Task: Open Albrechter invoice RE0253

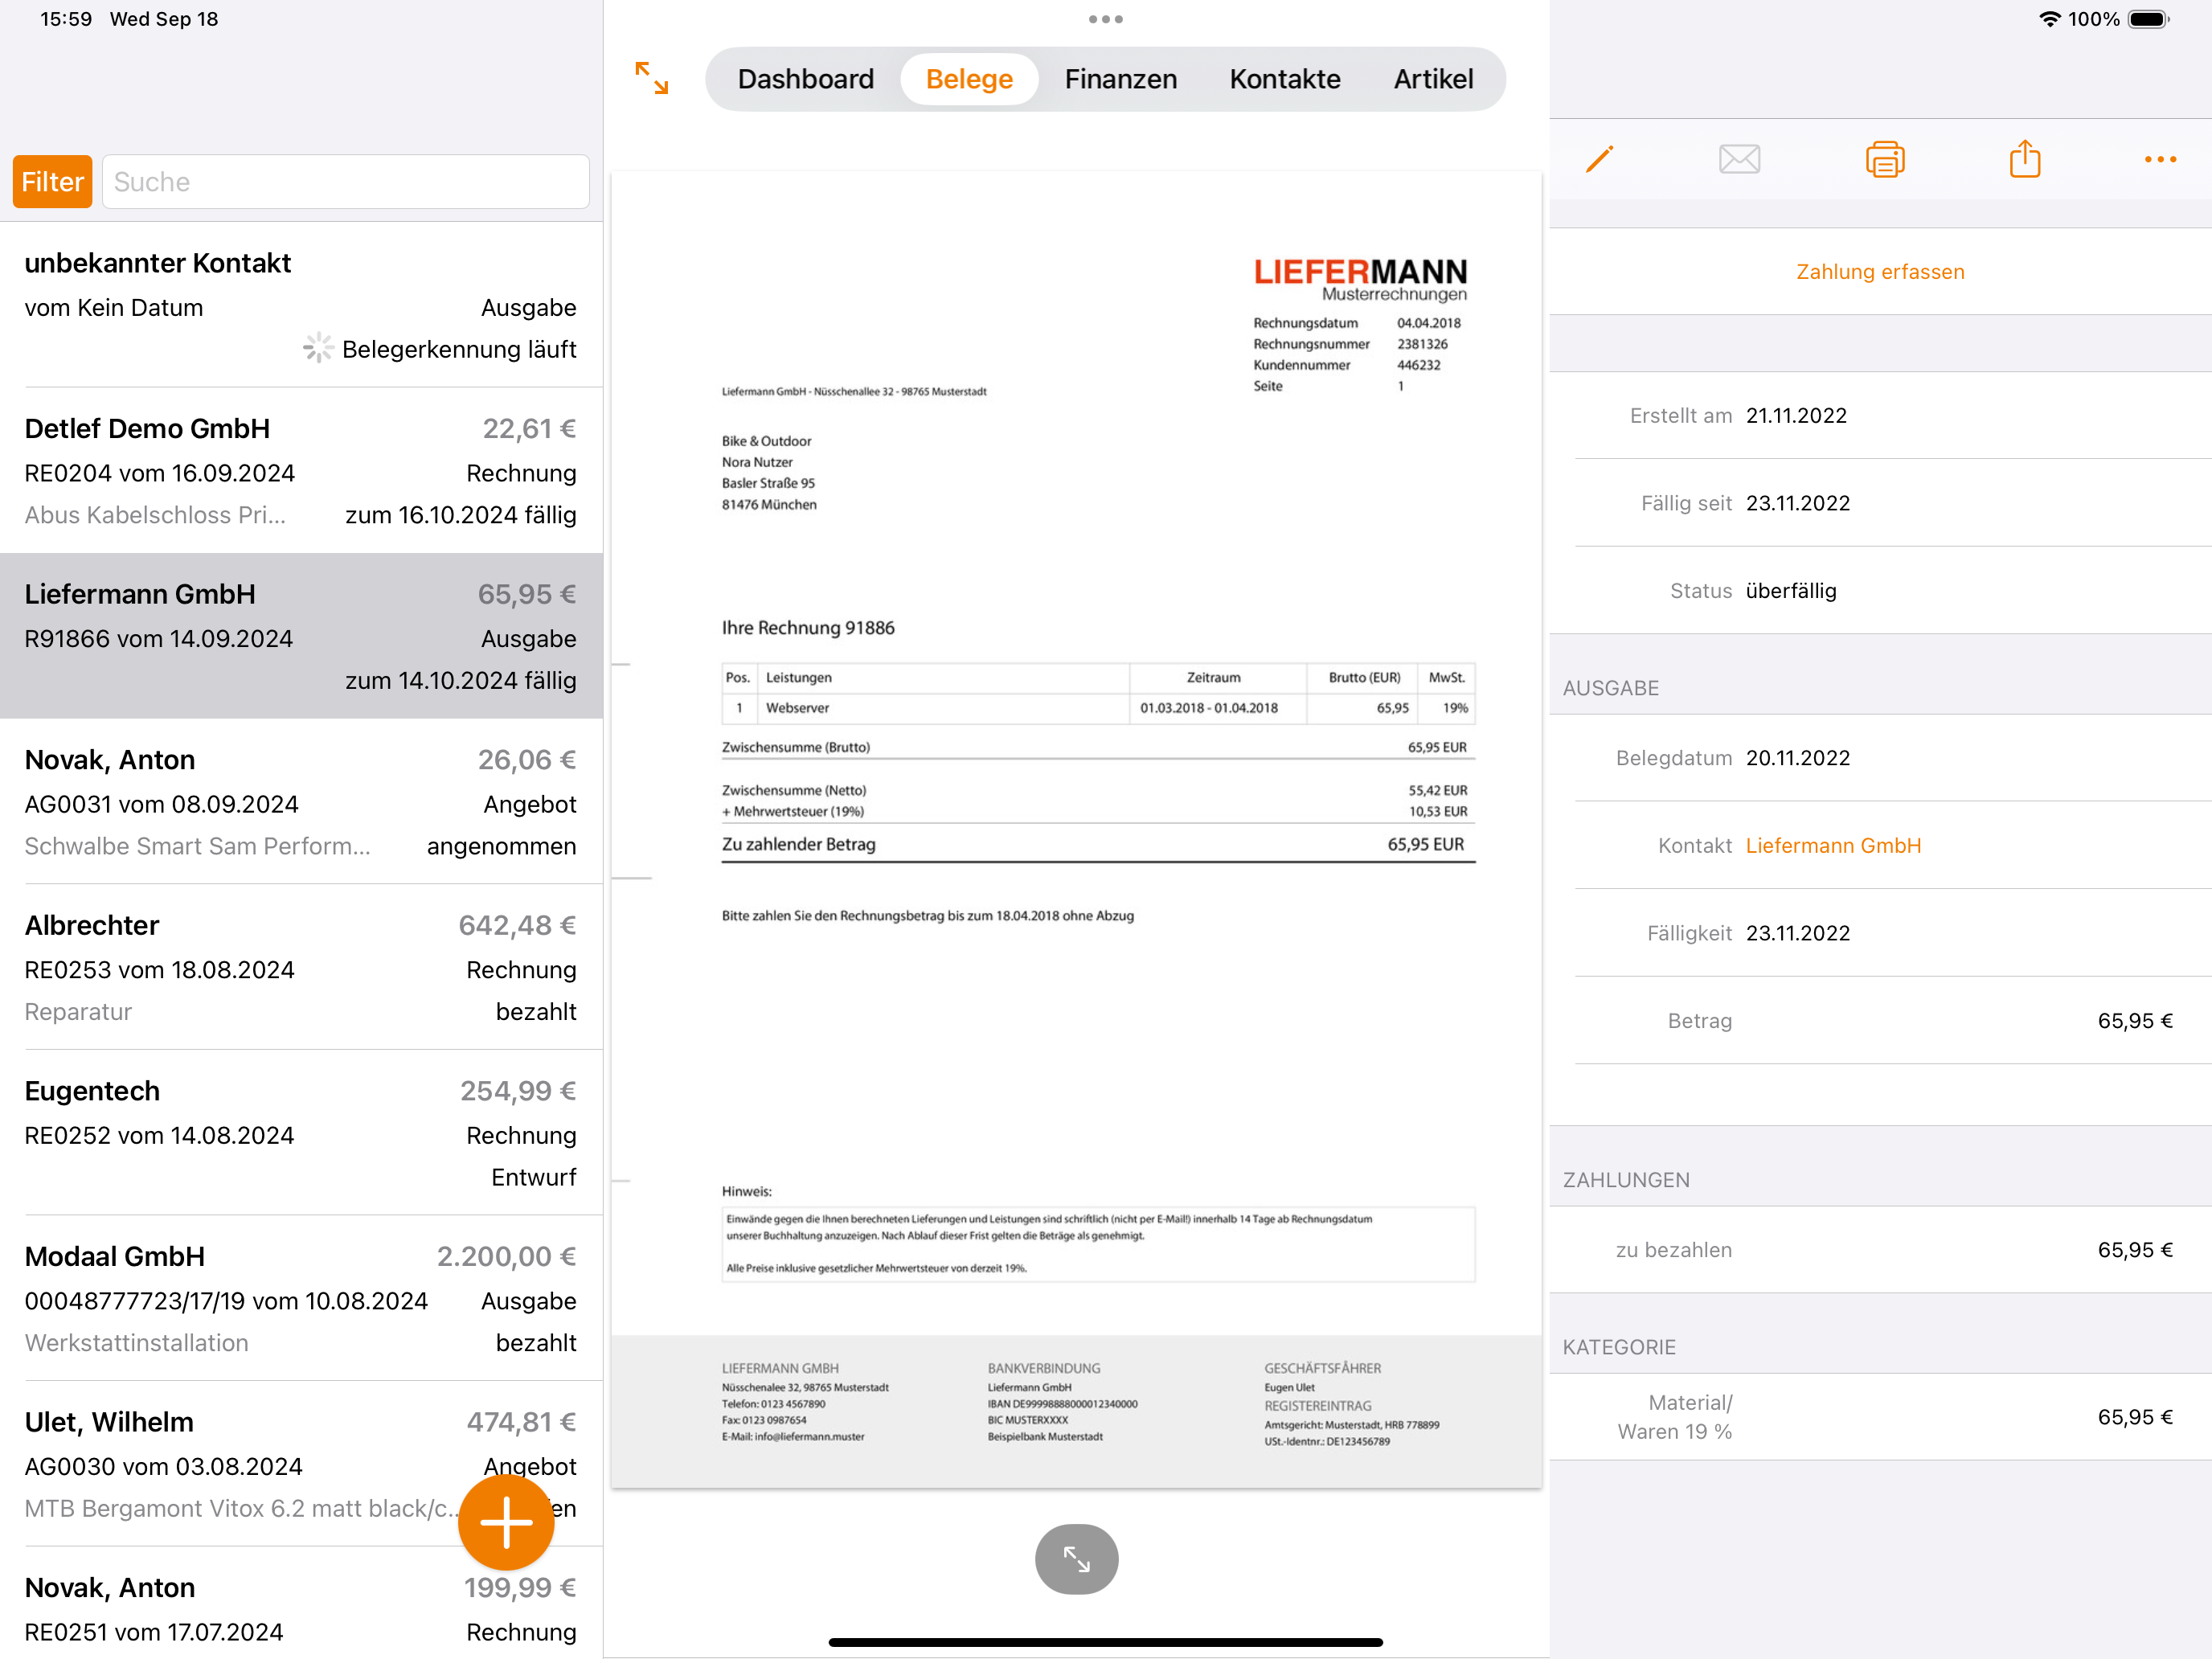Action: [301, 967]
